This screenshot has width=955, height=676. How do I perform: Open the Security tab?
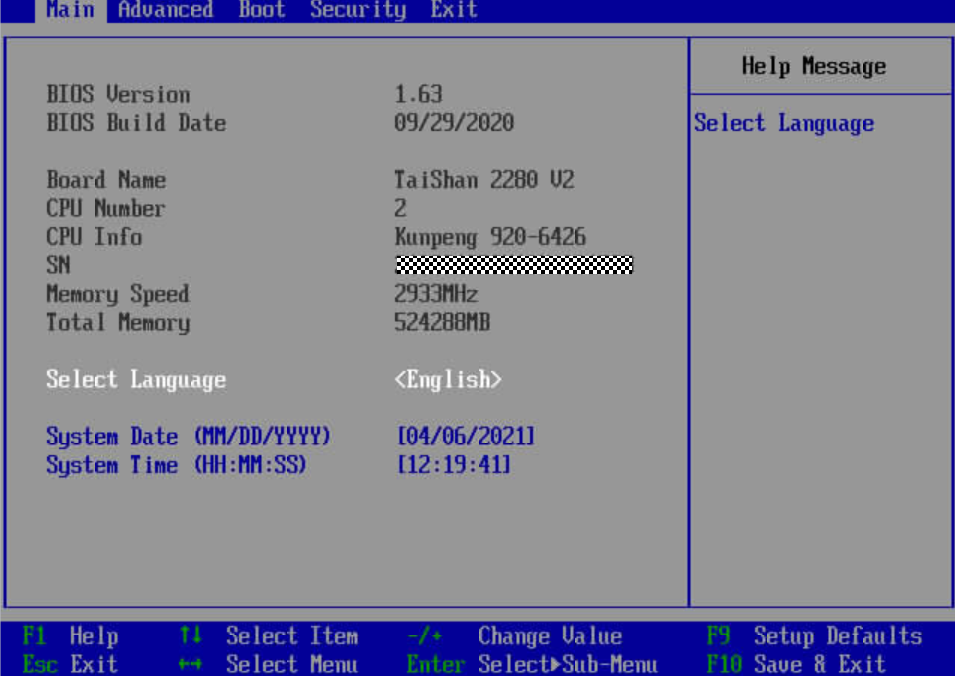tap(358, 10)
